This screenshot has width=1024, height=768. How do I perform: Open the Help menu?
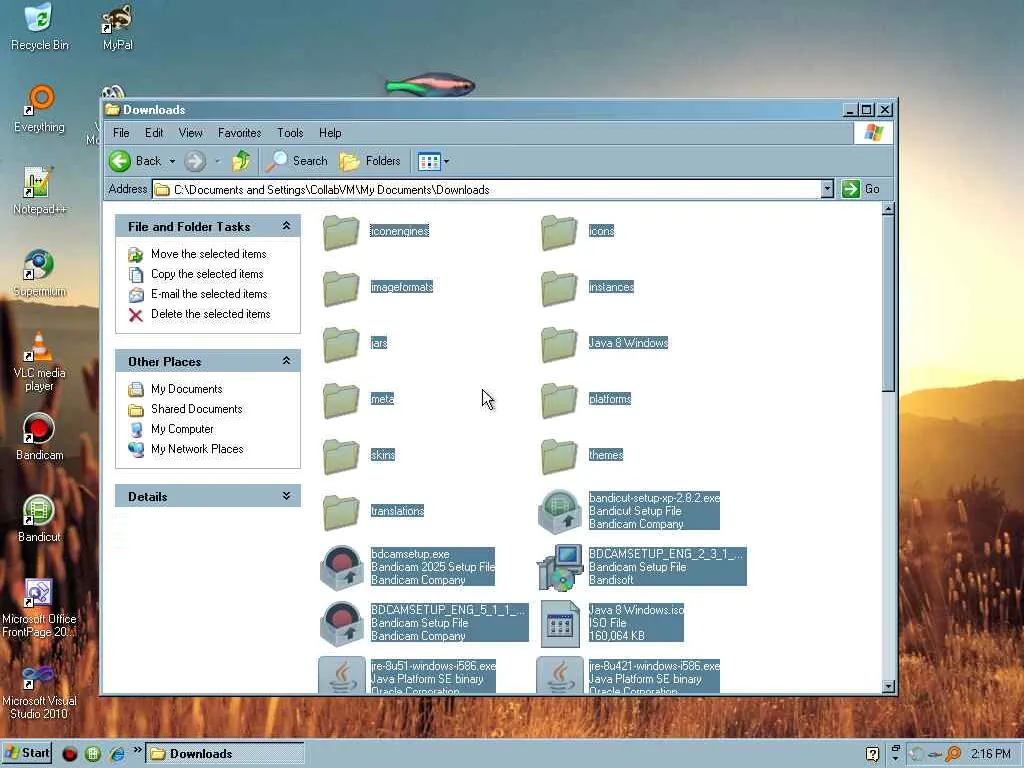(330, 133)
